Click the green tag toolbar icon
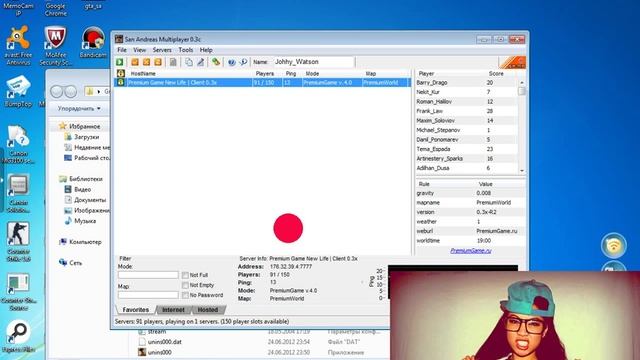 [x=216, y=62]
